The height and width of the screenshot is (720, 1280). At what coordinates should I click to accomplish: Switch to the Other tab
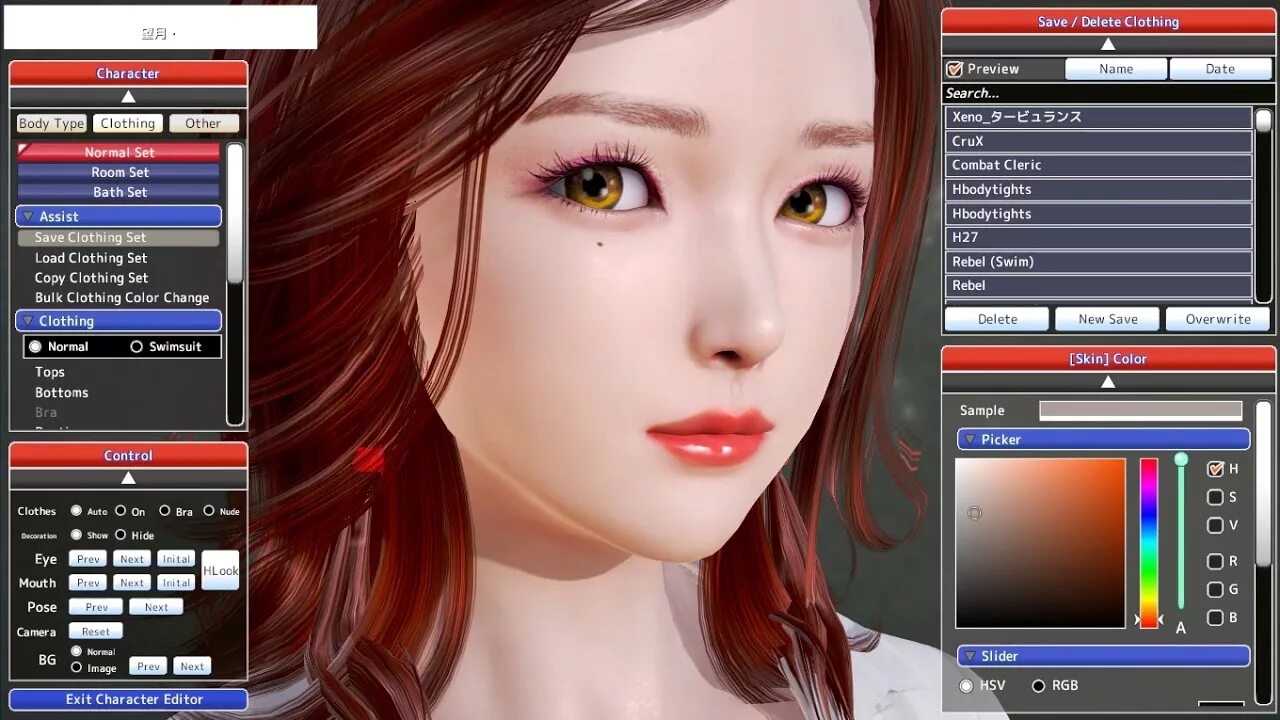coord(203,124)
